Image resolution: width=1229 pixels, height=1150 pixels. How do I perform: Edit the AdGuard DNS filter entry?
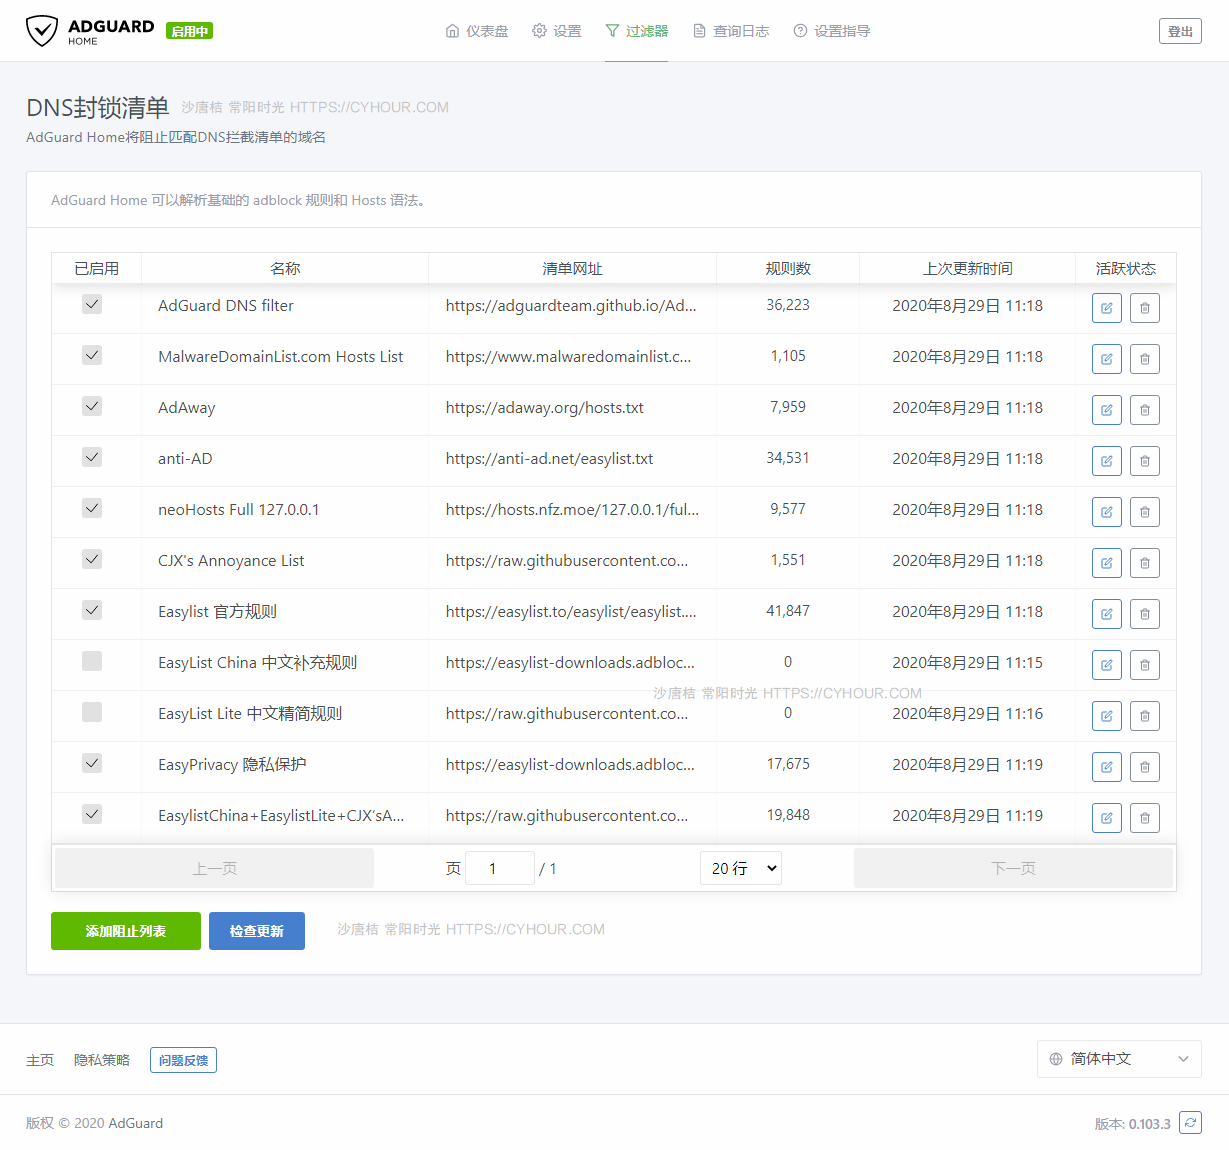pyautogui.click(x=1107, y=308)
